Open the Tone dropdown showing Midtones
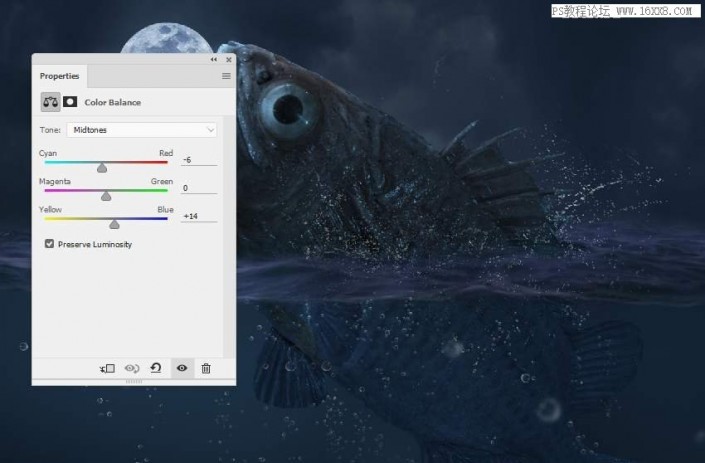The image size is (705, 463). click(x=142, y=130)
